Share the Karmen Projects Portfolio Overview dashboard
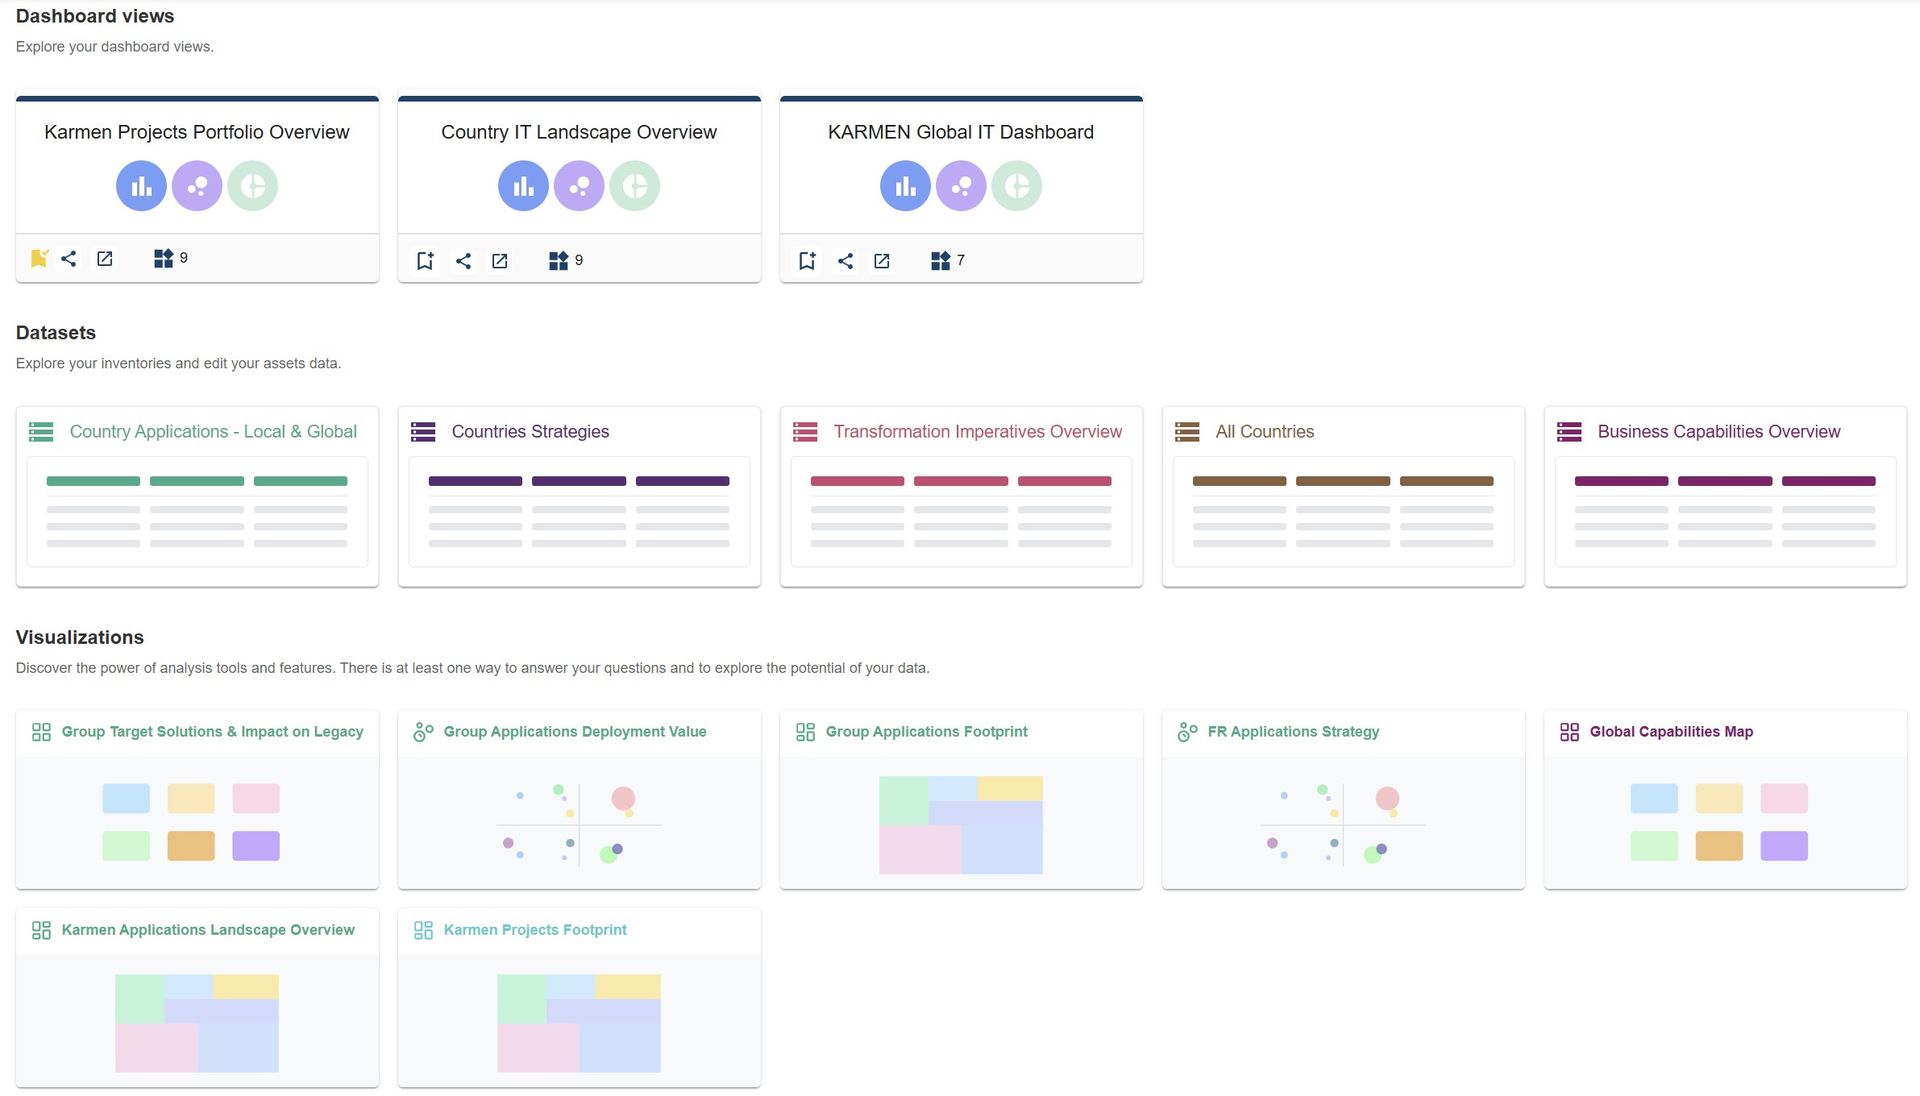This screenshot has width=1920, height=1096. (x=69, y=259)
